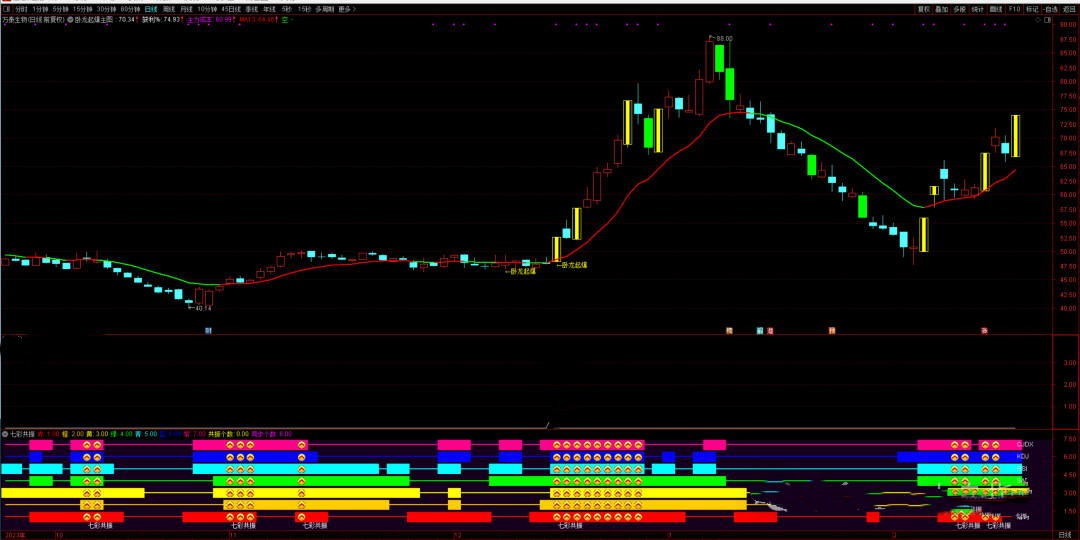This screenshot has width=1080, height=540.
Task: Toggle 复权 price adjustment
Action: coord(923,9)
